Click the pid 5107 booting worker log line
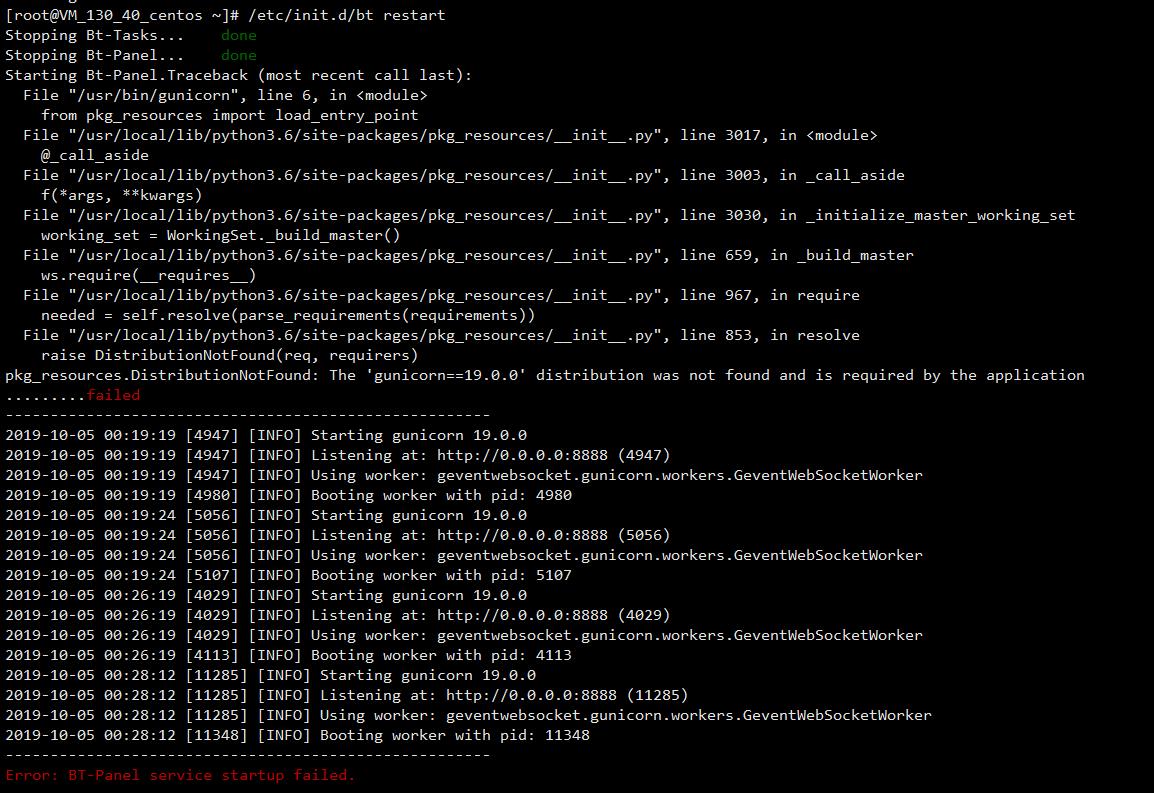The height and width of the screenshot is (793, 1154). coord(288,575)
